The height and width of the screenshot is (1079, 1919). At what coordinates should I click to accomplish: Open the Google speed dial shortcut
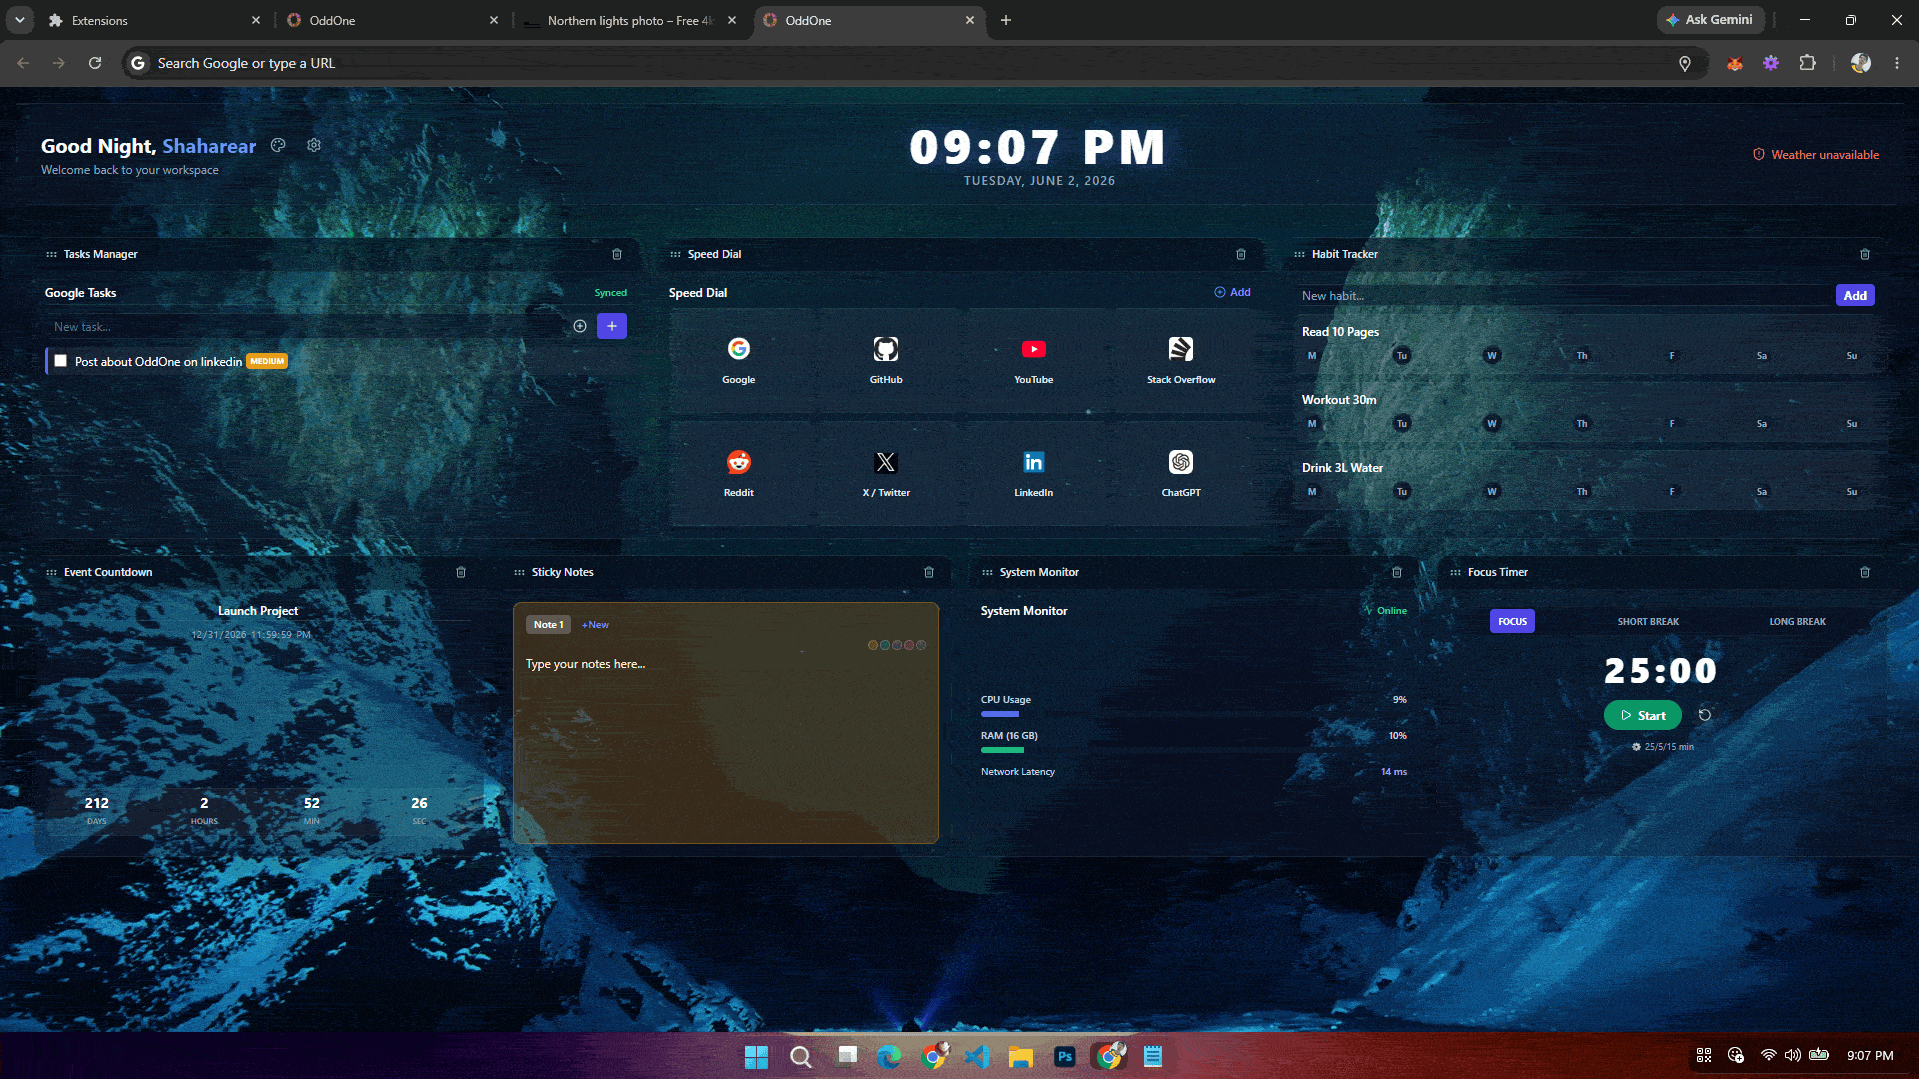[739, 360]
